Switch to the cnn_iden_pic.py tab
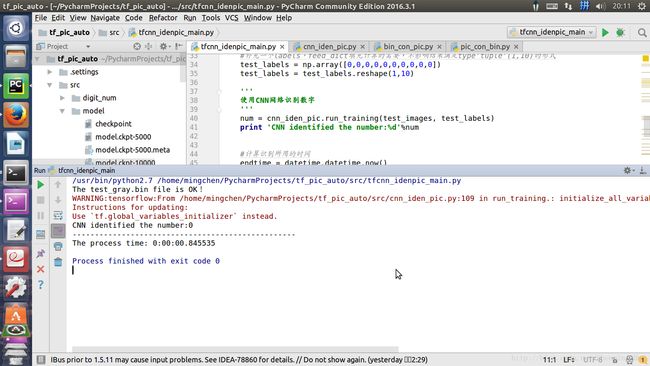The width and height of the screenshot is (650, 366). 329,46
